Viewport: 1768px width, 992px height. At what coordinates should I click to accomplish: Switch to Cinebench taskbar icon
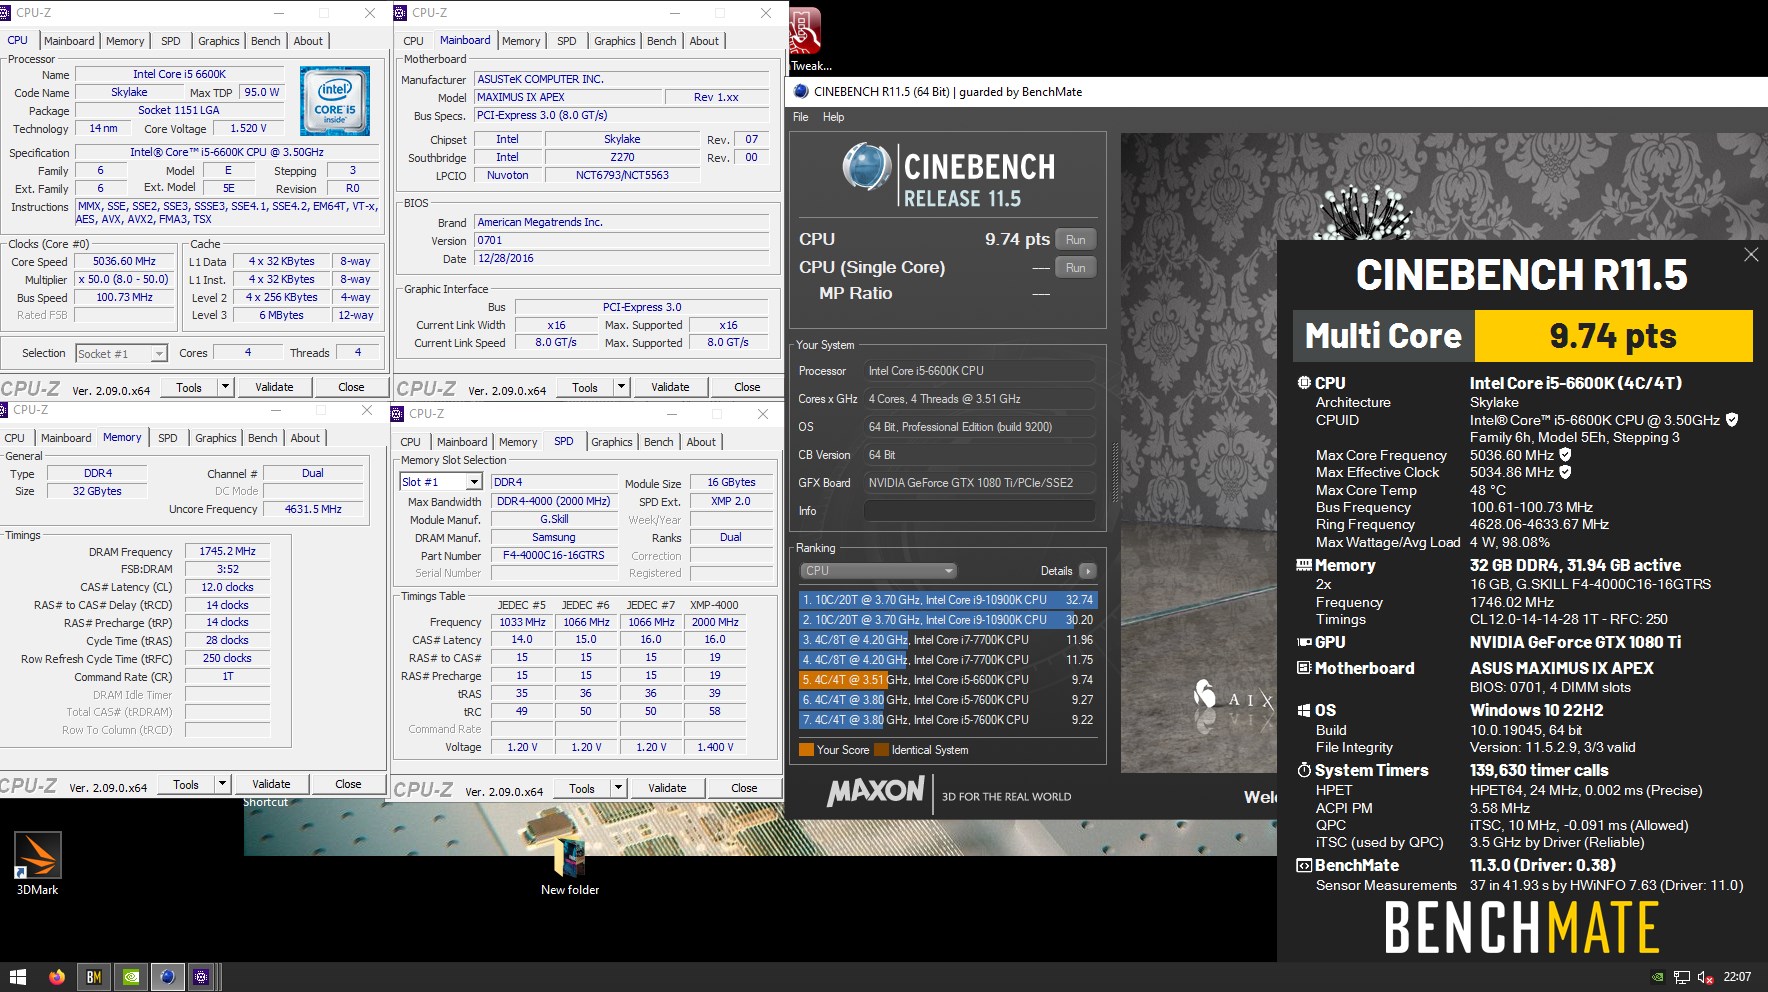click(167, 977)
